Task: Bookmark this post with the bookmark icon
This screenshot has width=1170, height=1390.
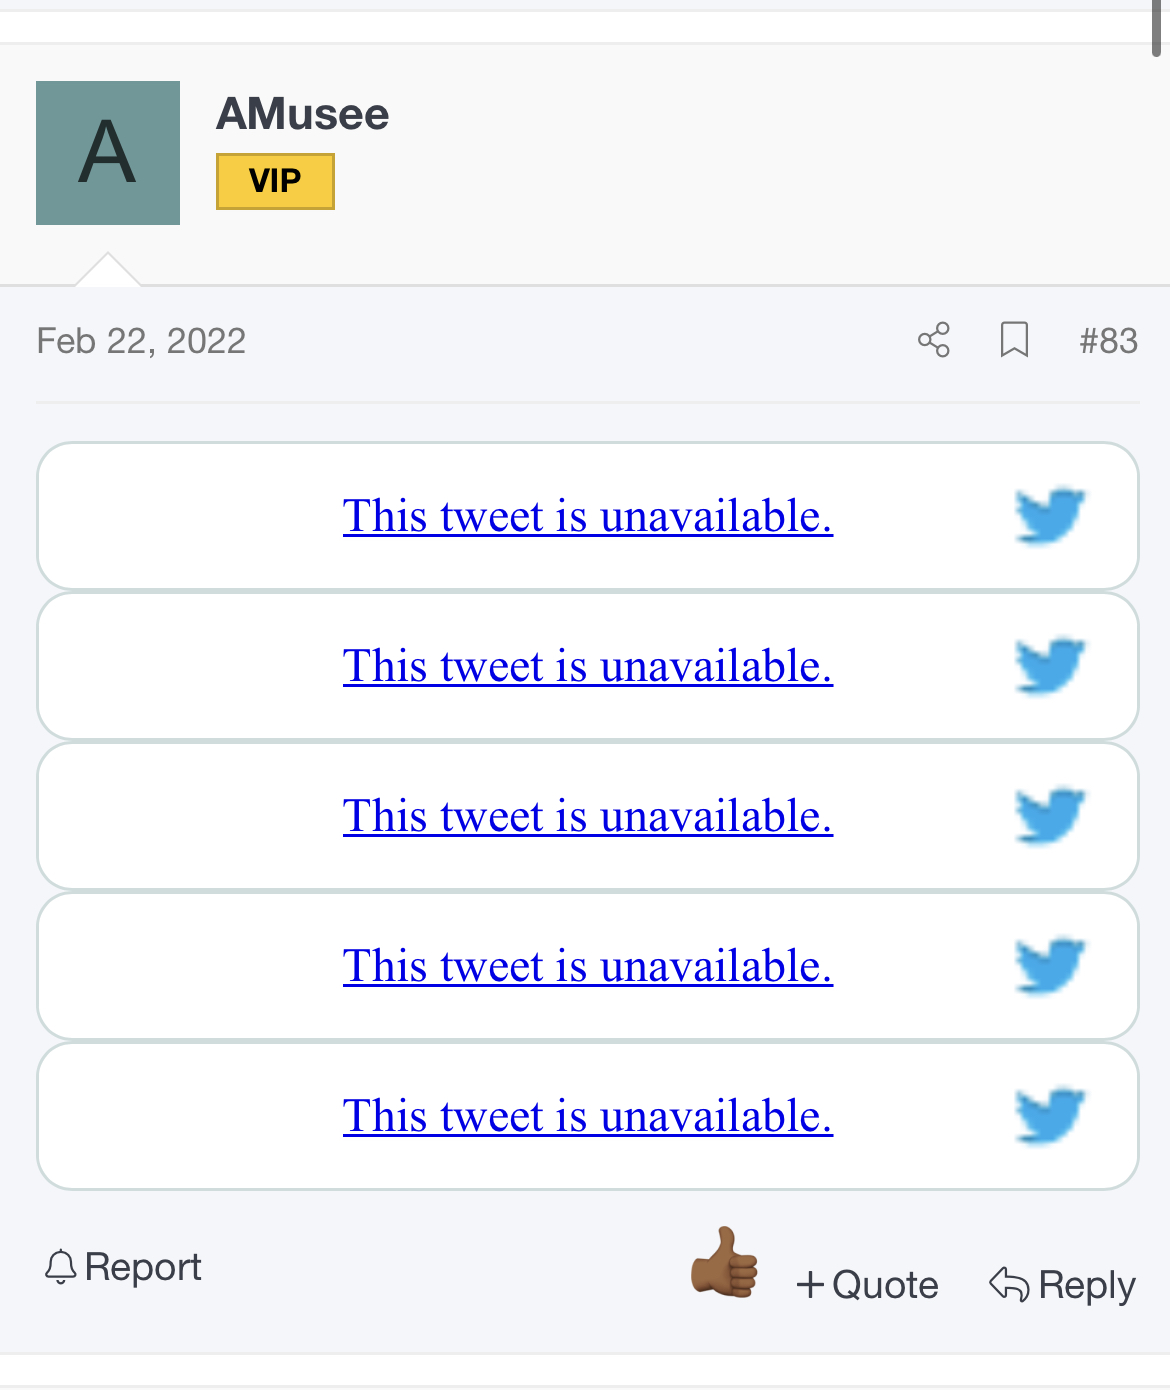Action: [x=1014, y=340]
